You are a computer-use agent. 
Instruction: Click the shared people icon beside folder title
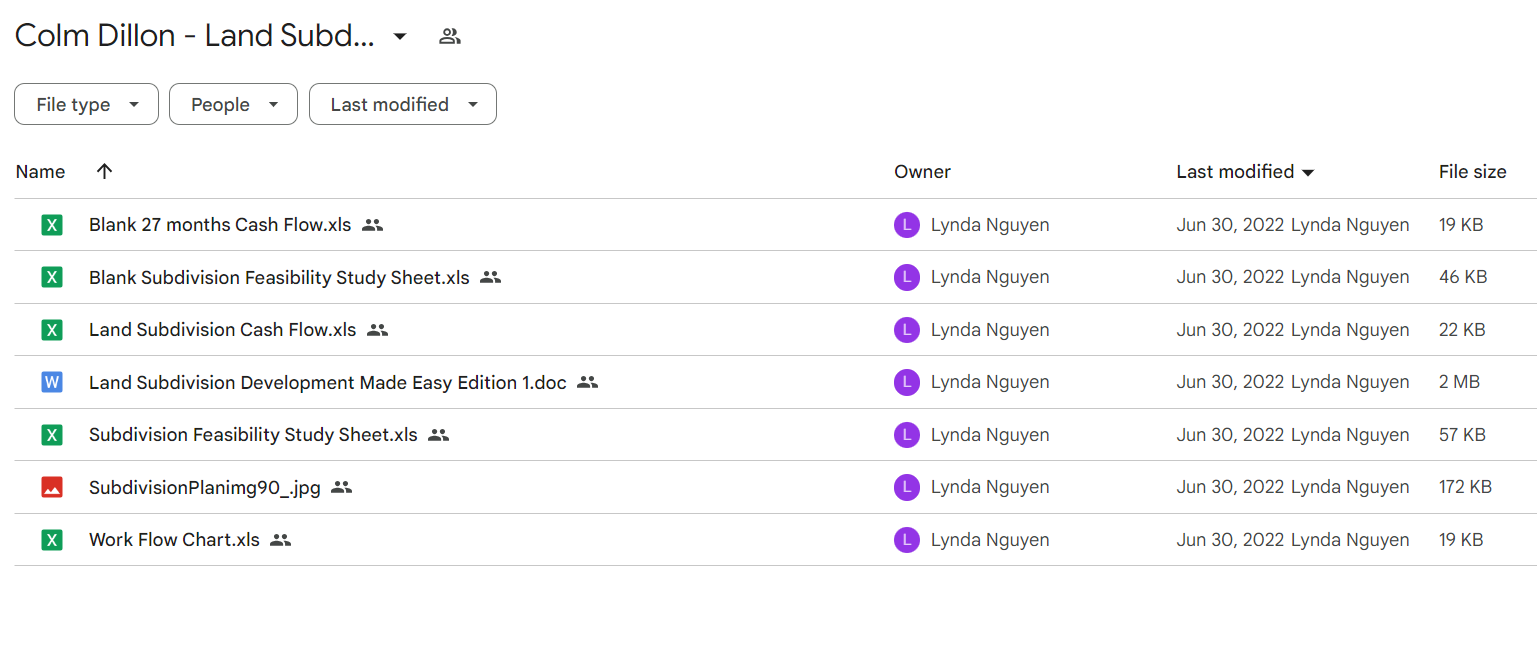click(x=450, y=37)
